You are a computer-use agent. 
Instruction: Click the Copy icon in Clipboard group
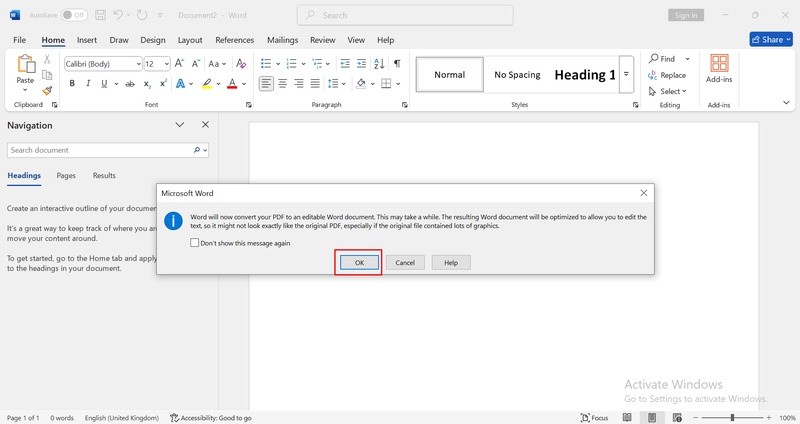tap(47, 75)
